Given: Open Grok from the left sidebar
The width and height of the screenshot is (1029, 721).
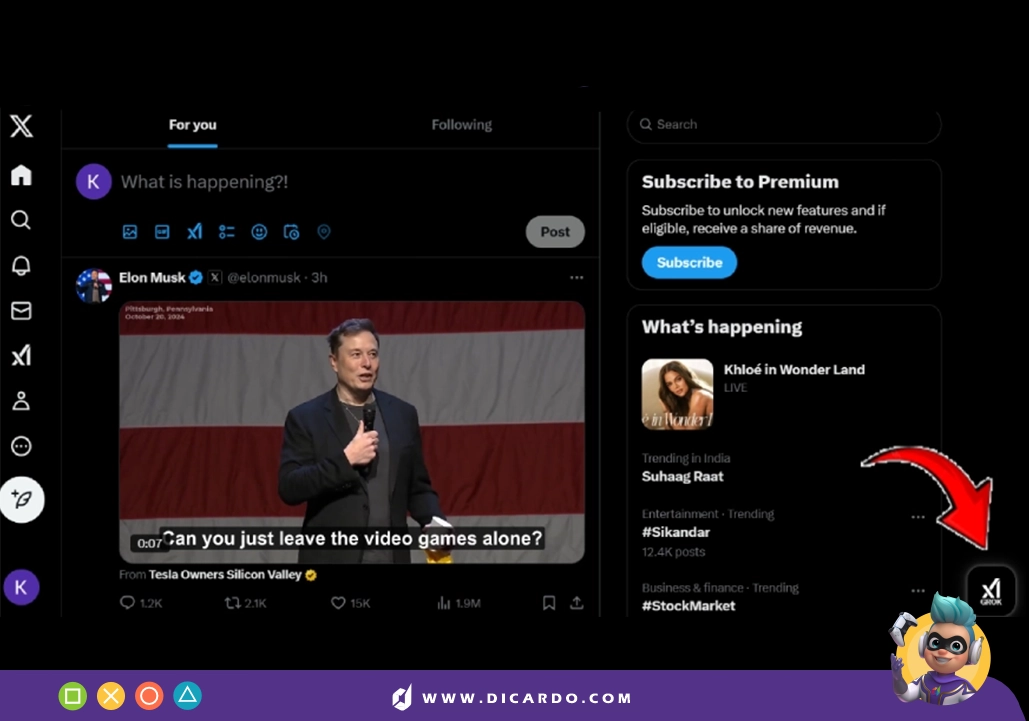Looking at the screenshot, I should 21,356.
